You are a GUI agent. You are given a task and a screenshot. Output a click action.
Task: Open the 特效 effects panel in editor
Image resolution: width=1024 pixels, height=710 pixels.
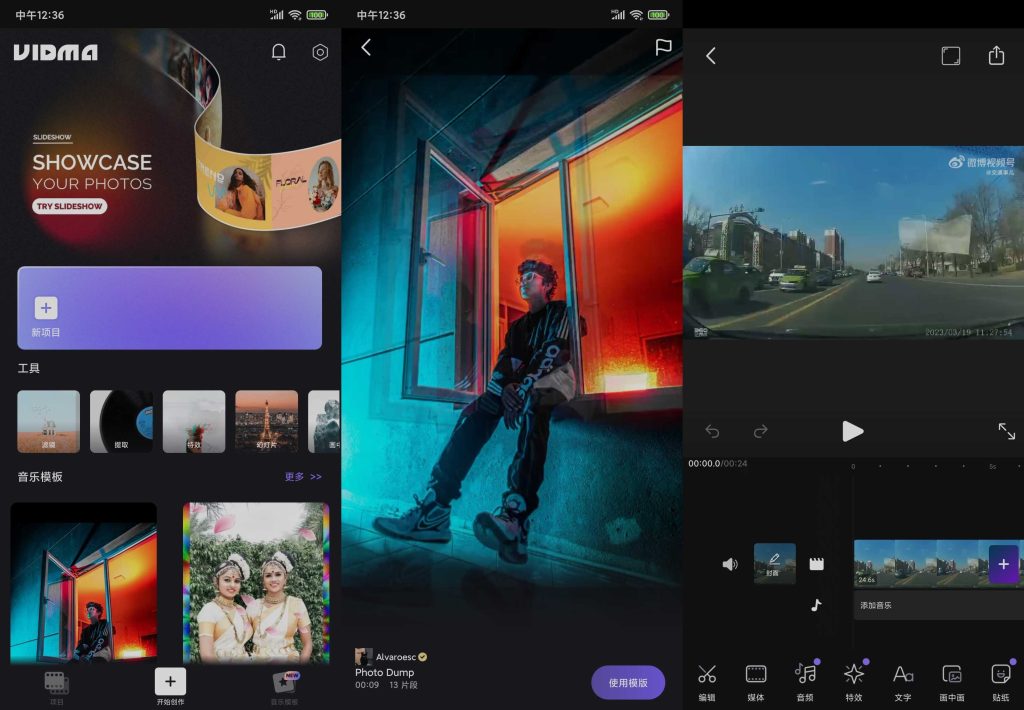[854, 680]
